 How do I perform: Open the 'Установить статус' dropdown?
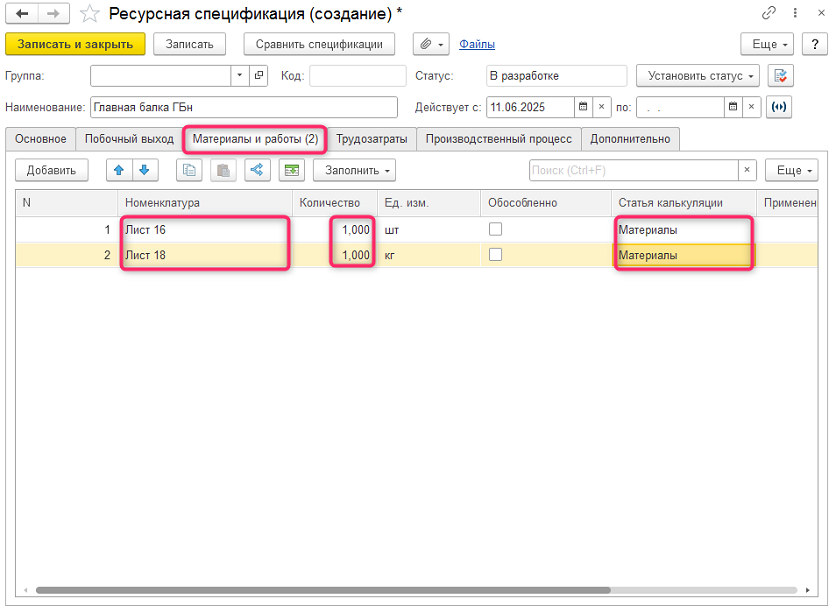coord(697,76)
